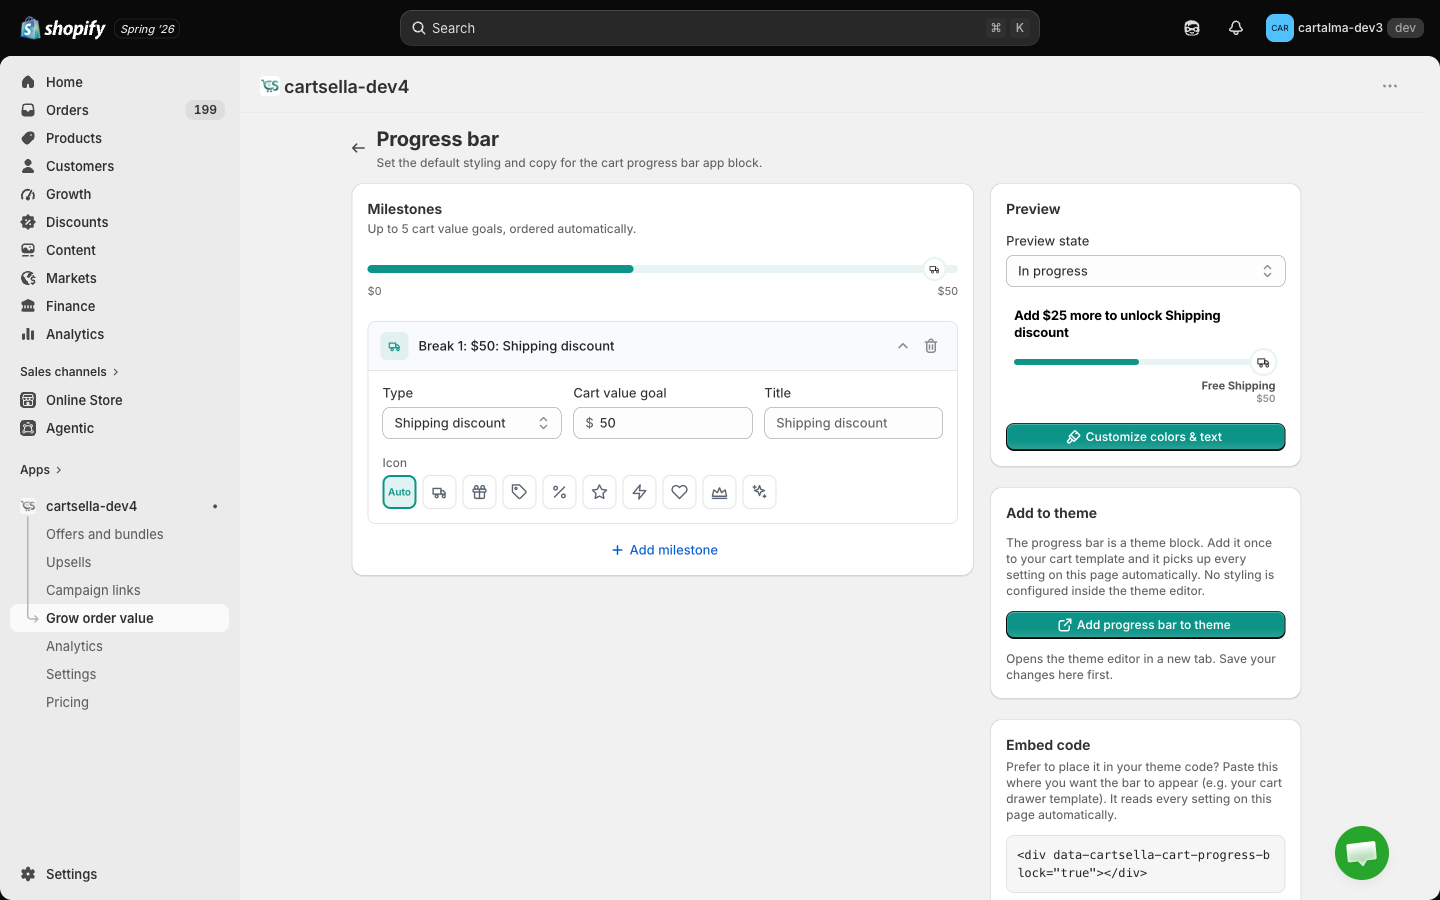This screenshot has height=900, width=1440.
Task: Add a new milestone
Action: 664,550
